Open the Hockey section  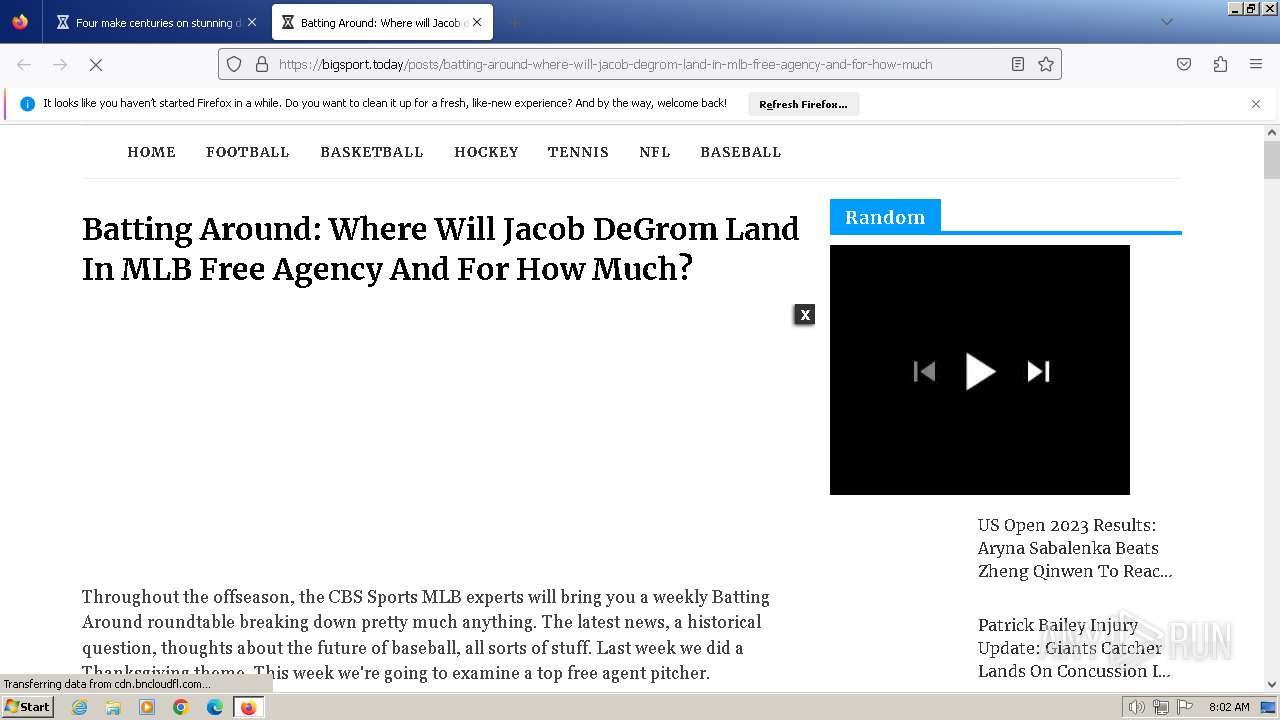click(486, 152)
